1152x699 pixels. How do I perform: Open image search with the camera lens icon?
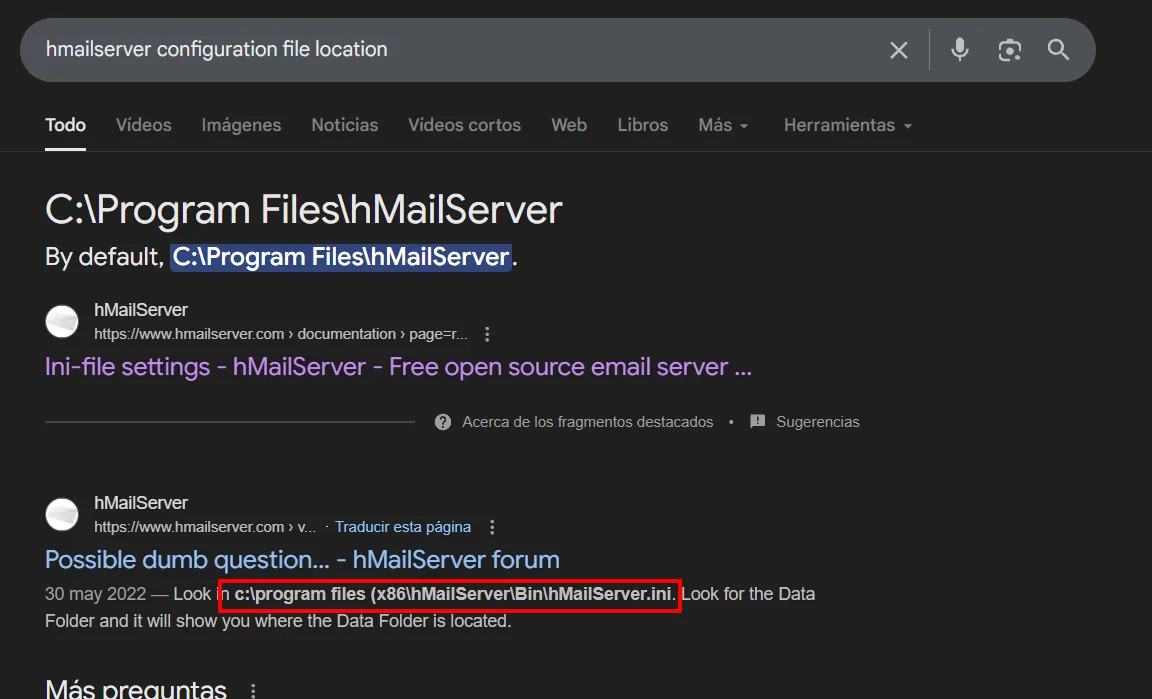1009,50
